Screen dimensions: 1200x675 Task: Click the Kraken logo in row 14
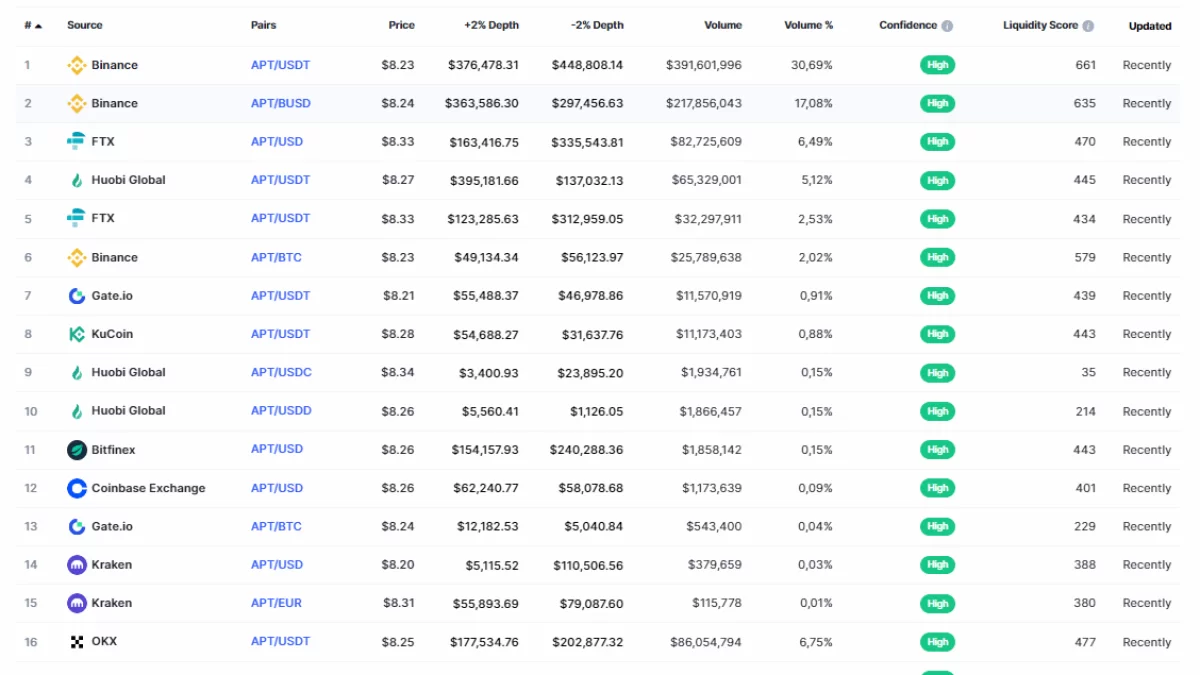76,565
